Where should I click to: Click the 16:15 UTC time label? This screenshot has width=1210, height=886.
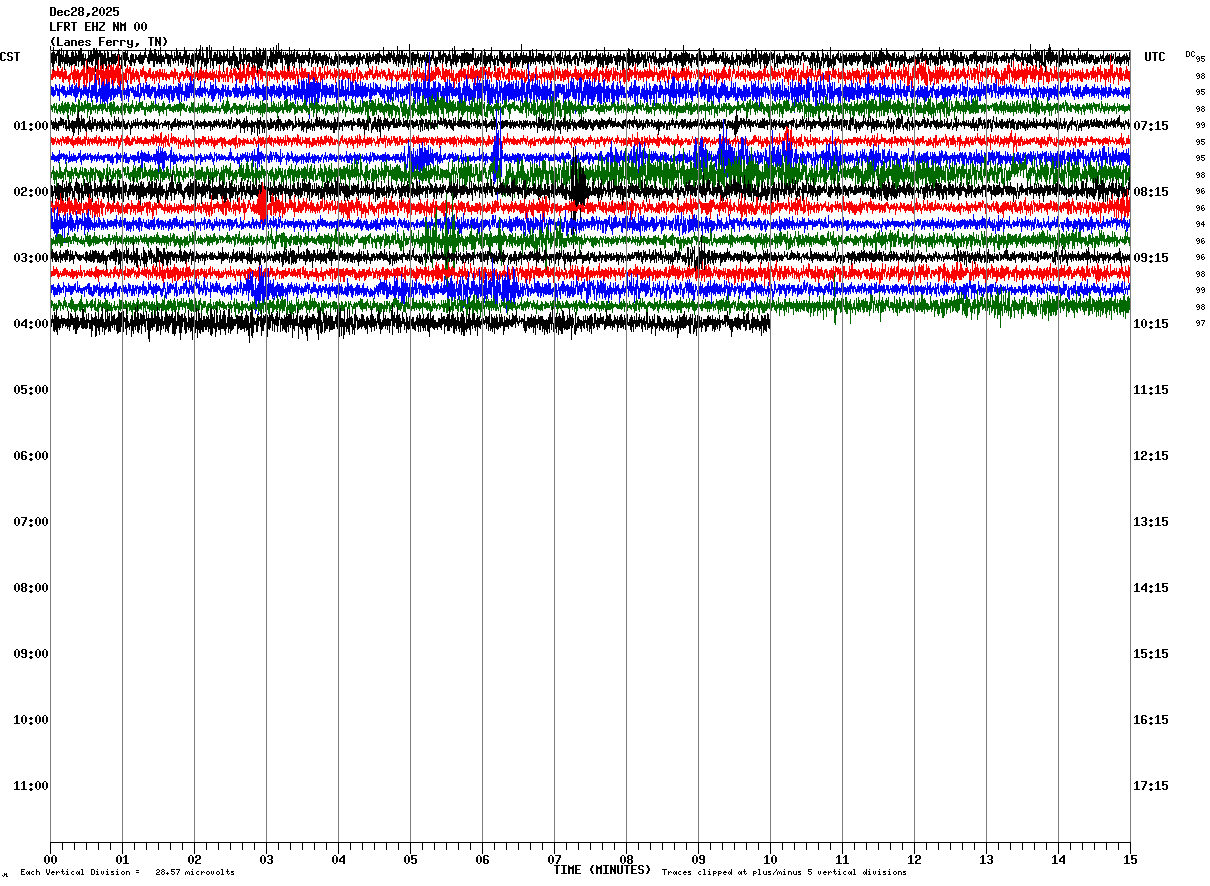[1151, 720]
